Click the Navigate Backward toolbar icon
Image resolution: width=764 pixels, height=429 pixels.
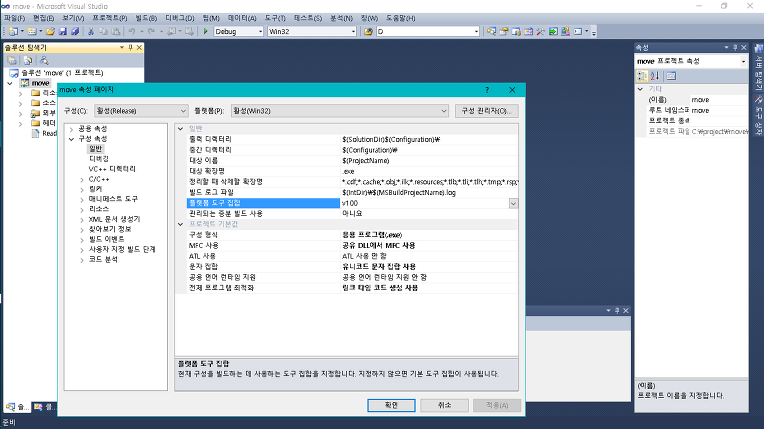tap(172, 31)
